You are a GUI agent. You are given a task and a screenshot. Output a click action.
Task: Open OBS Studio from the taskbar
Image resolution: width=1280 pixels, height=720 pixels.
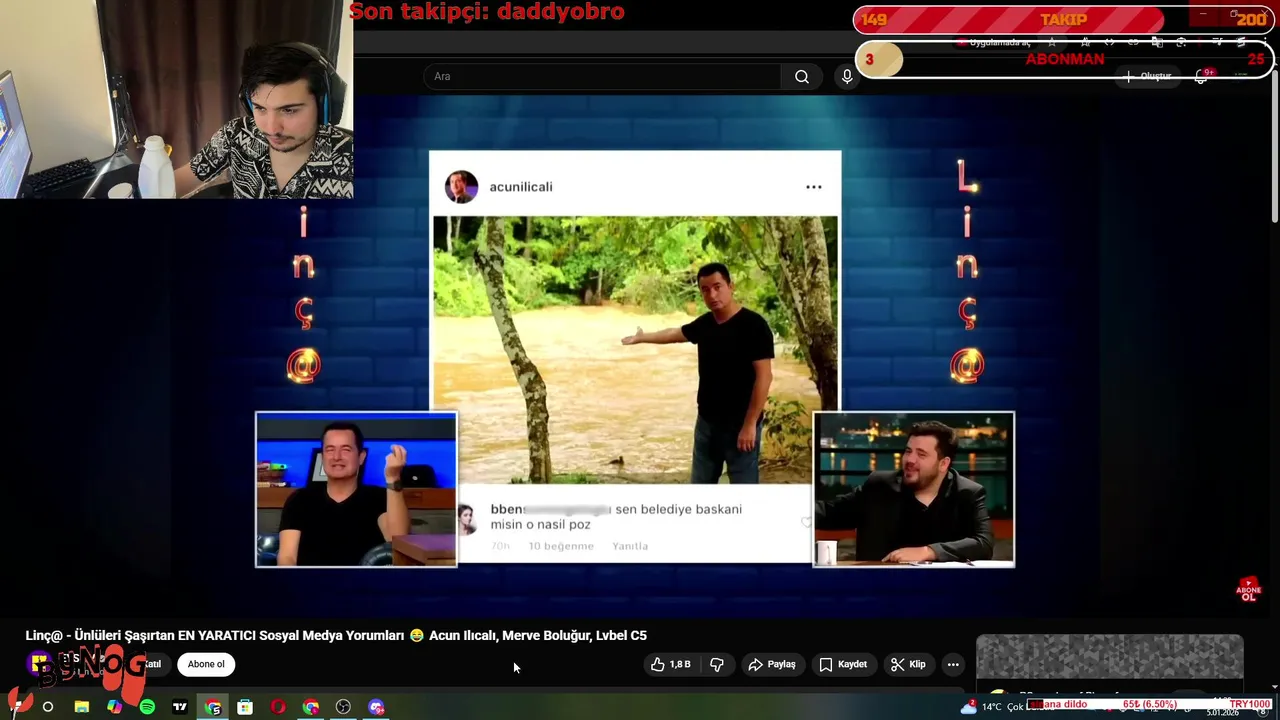pyautogui.click(x=343, y=707)
